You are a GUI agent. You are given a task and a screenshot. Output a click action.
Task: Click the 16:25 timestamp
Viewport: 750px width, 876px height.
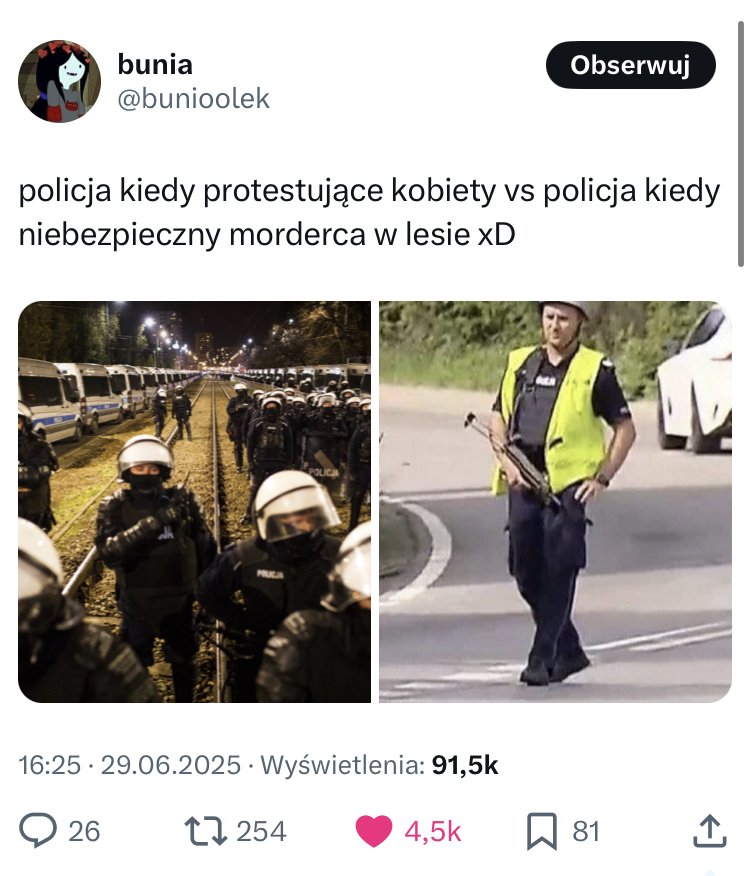click(50, 765)
